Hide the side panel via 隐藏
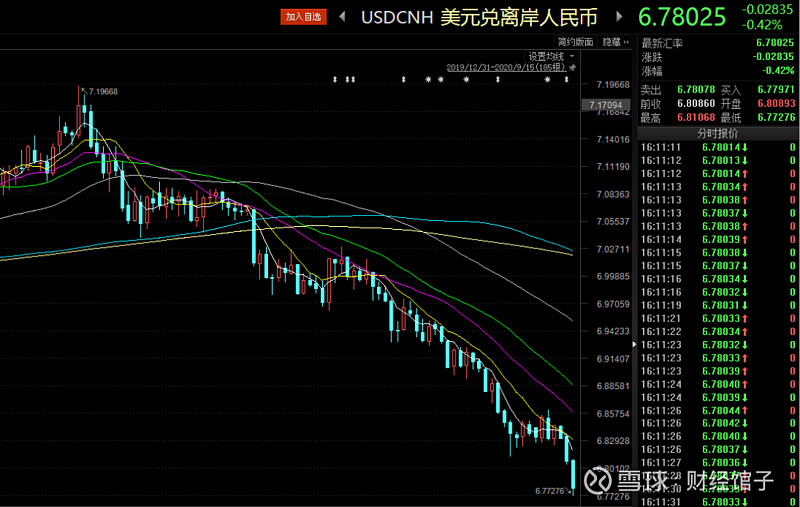Screen dimensions: 800x507 pyautogui.click(x=615, y=42)
